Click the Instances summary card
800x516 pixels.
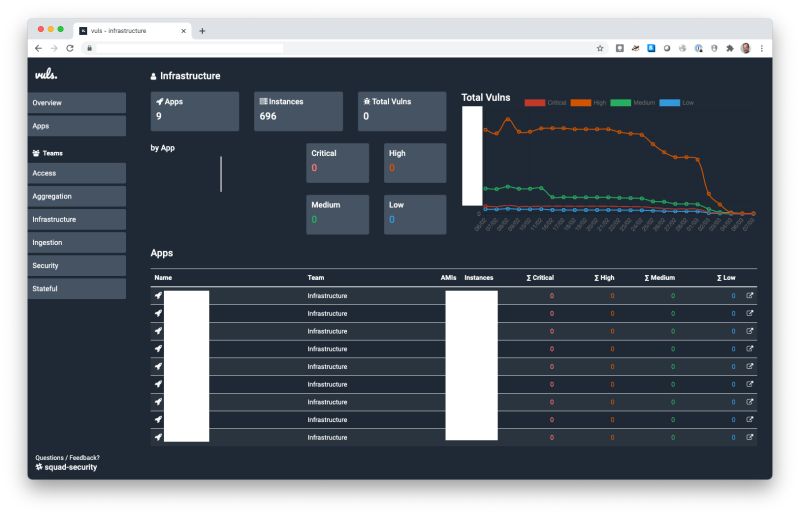(298, 111)
